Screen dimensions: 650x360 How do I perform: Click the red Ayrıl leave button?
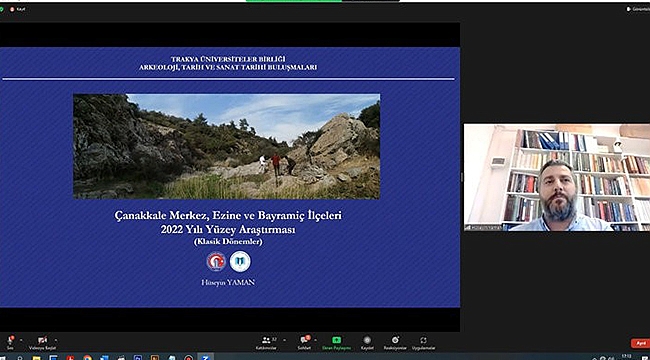coord(640,343)
